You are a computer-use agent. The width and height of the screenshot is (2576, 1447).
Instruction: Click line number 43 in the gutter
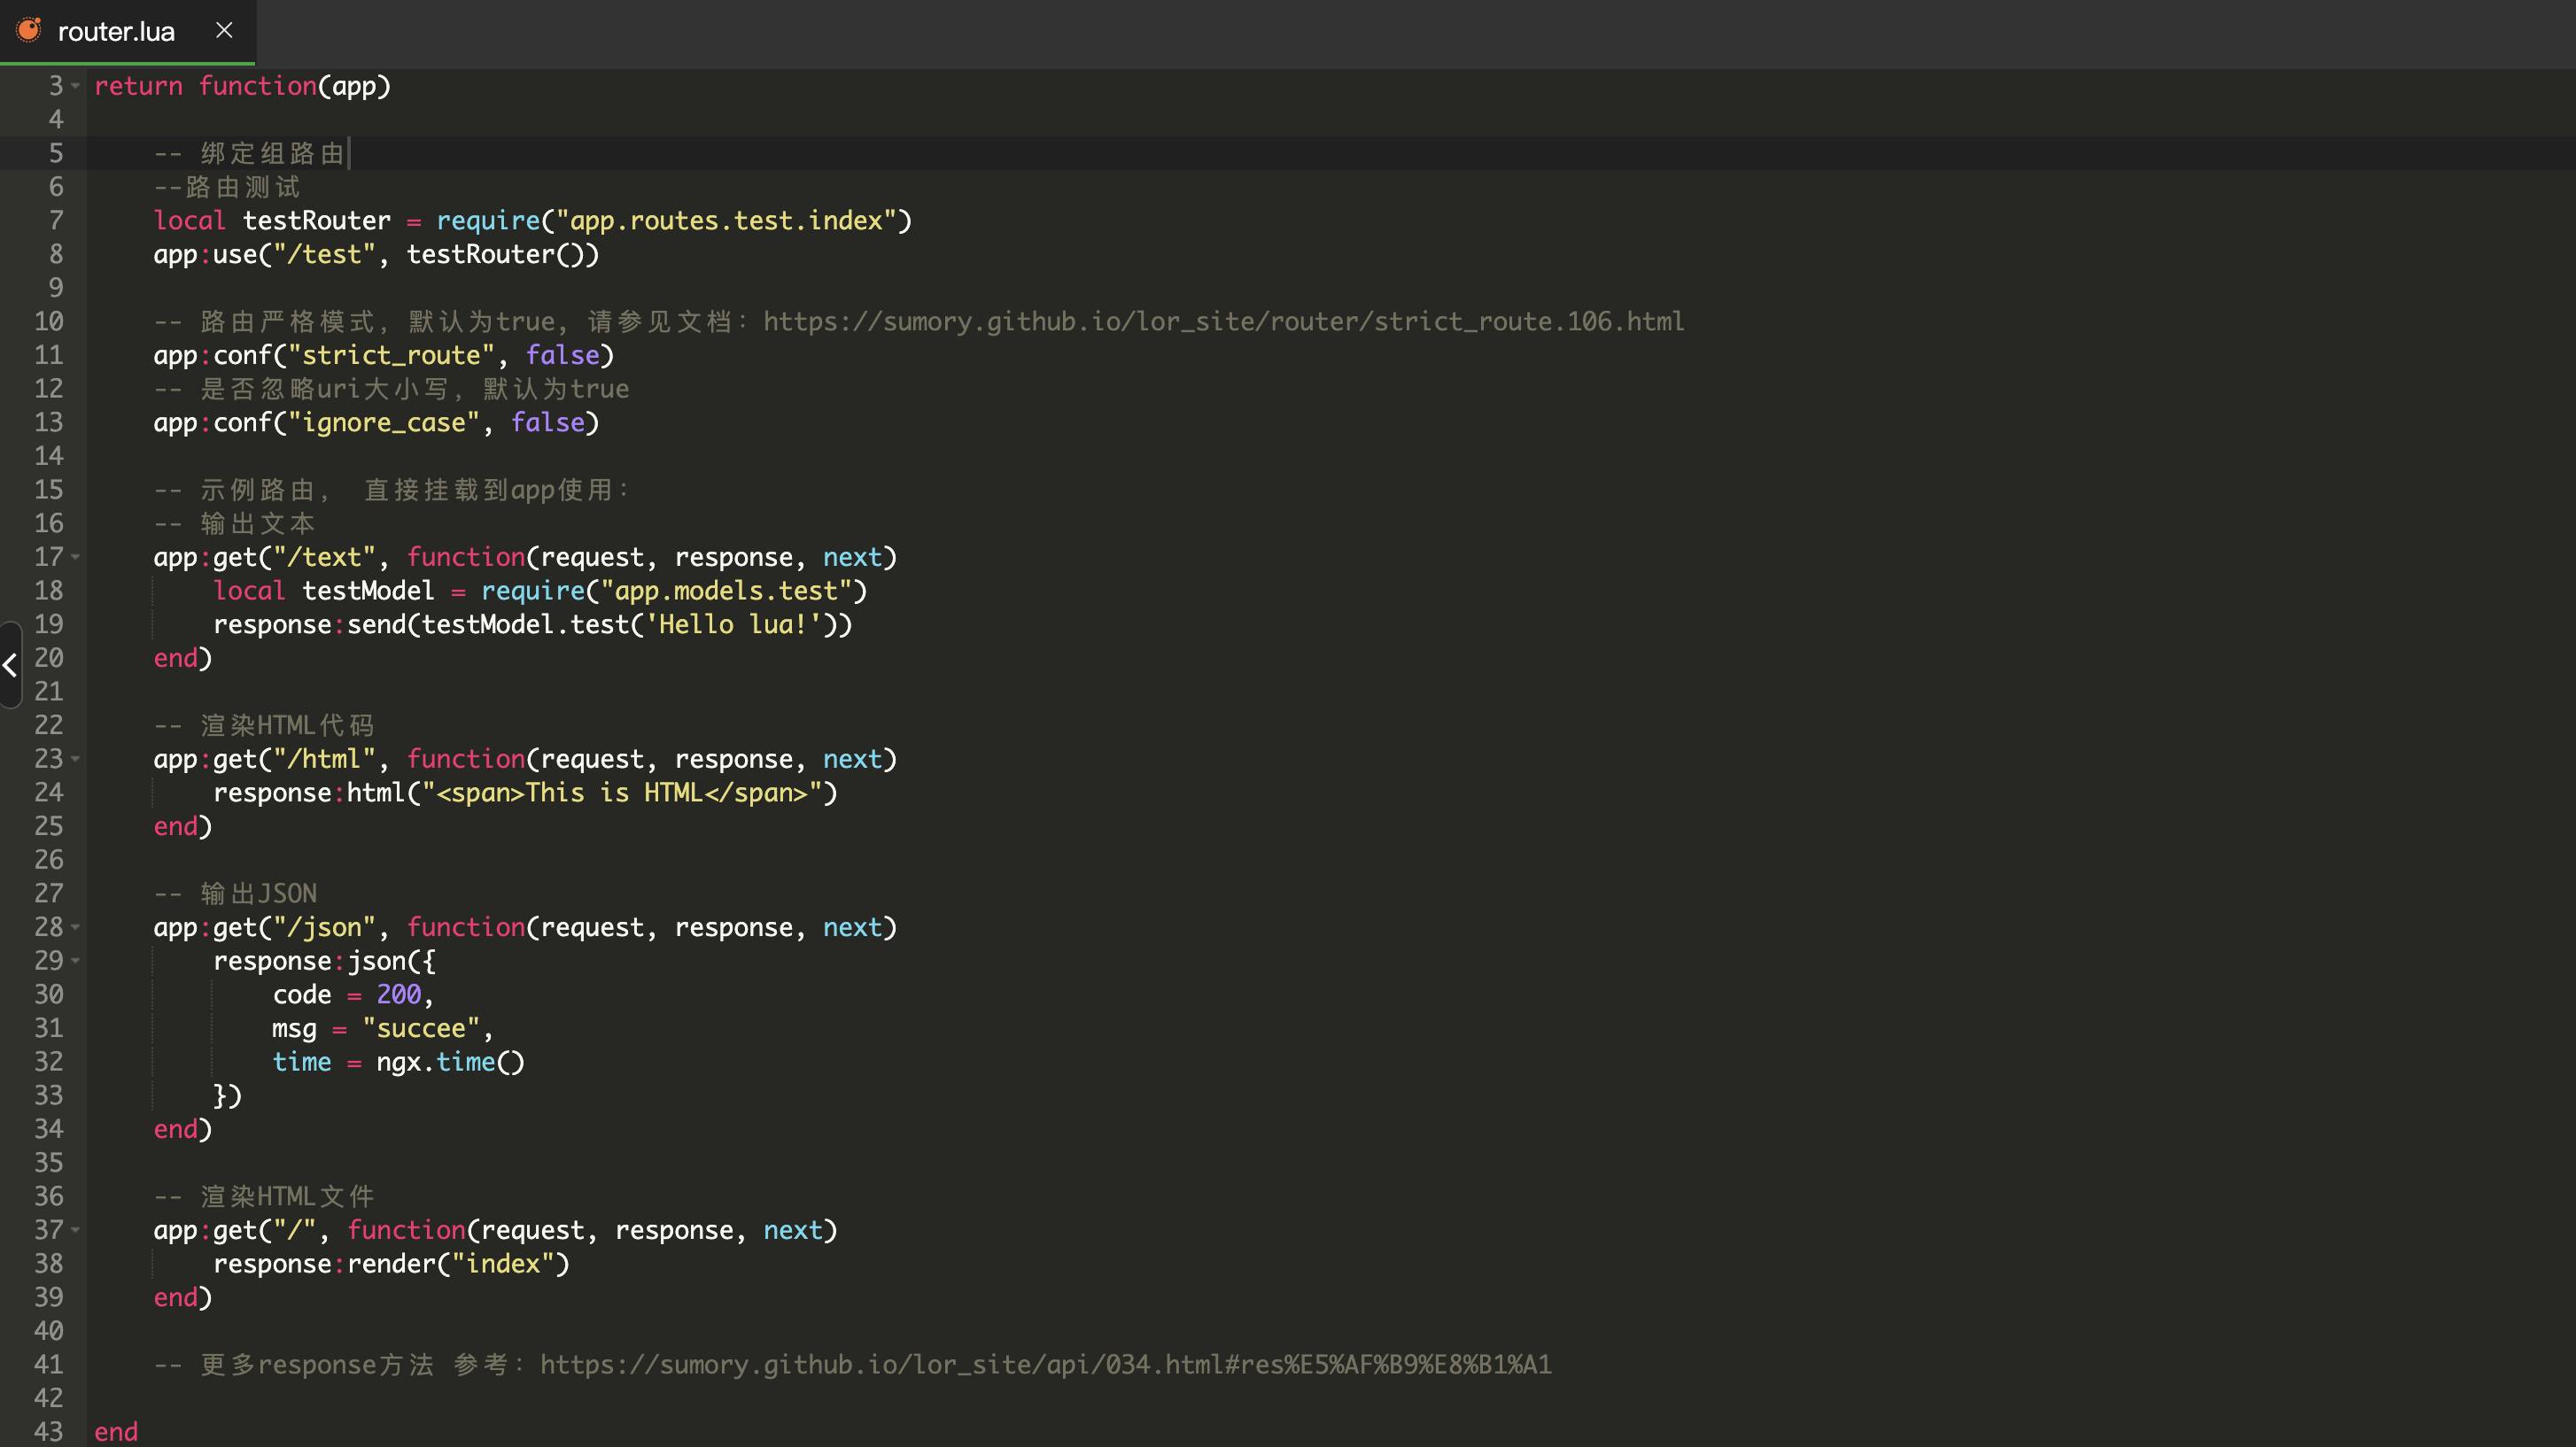click(48, 1431)
